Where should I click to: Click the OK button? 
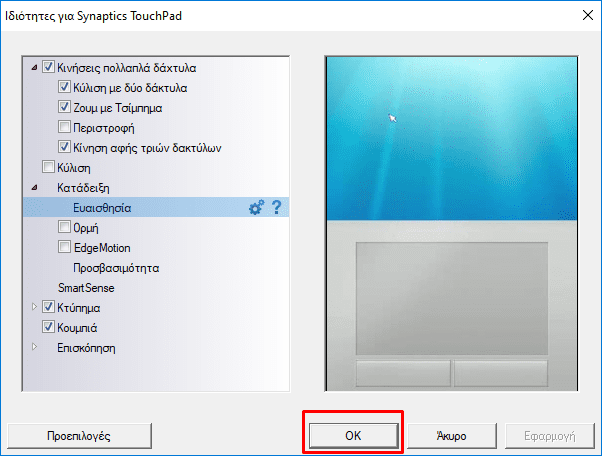pyautogui.click(x=354, y=436)
